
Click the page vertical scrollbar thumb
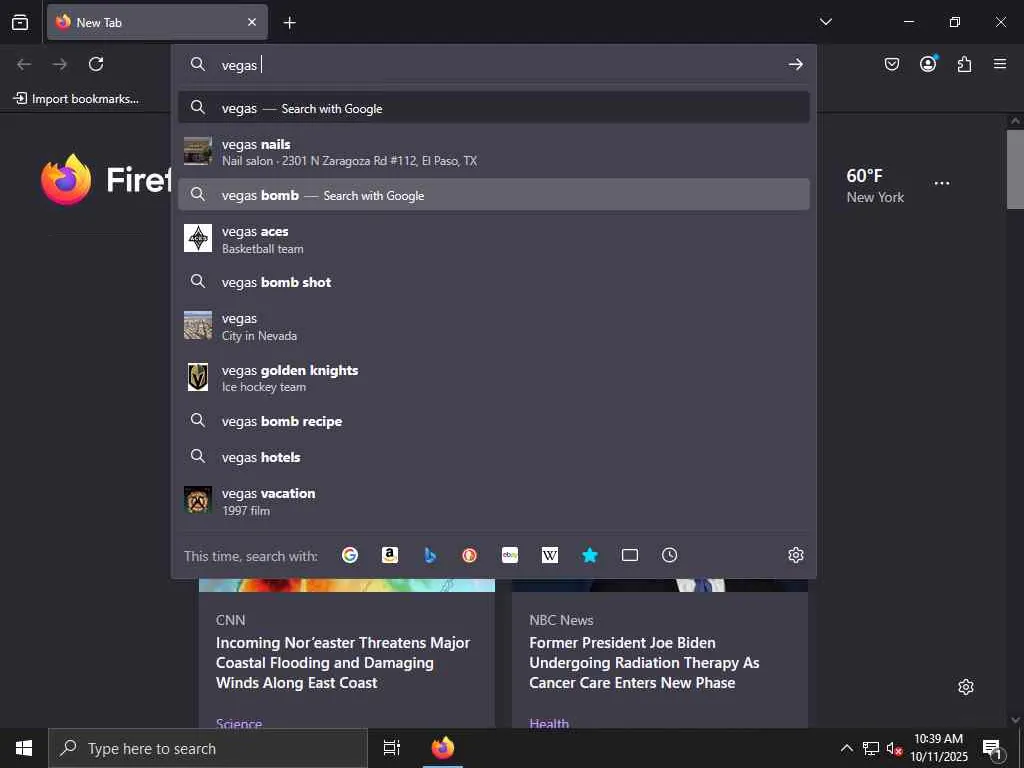click(x=1015, y=169)
